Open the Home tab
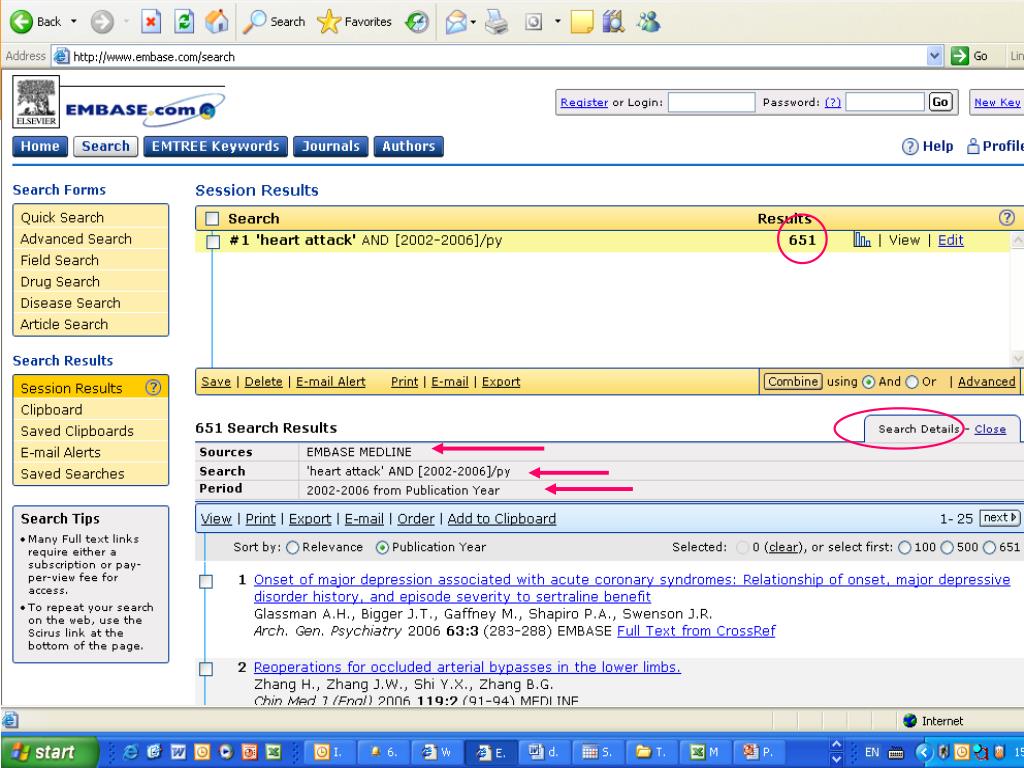This screenshot has height=768, width=1024. pos(40,146)
